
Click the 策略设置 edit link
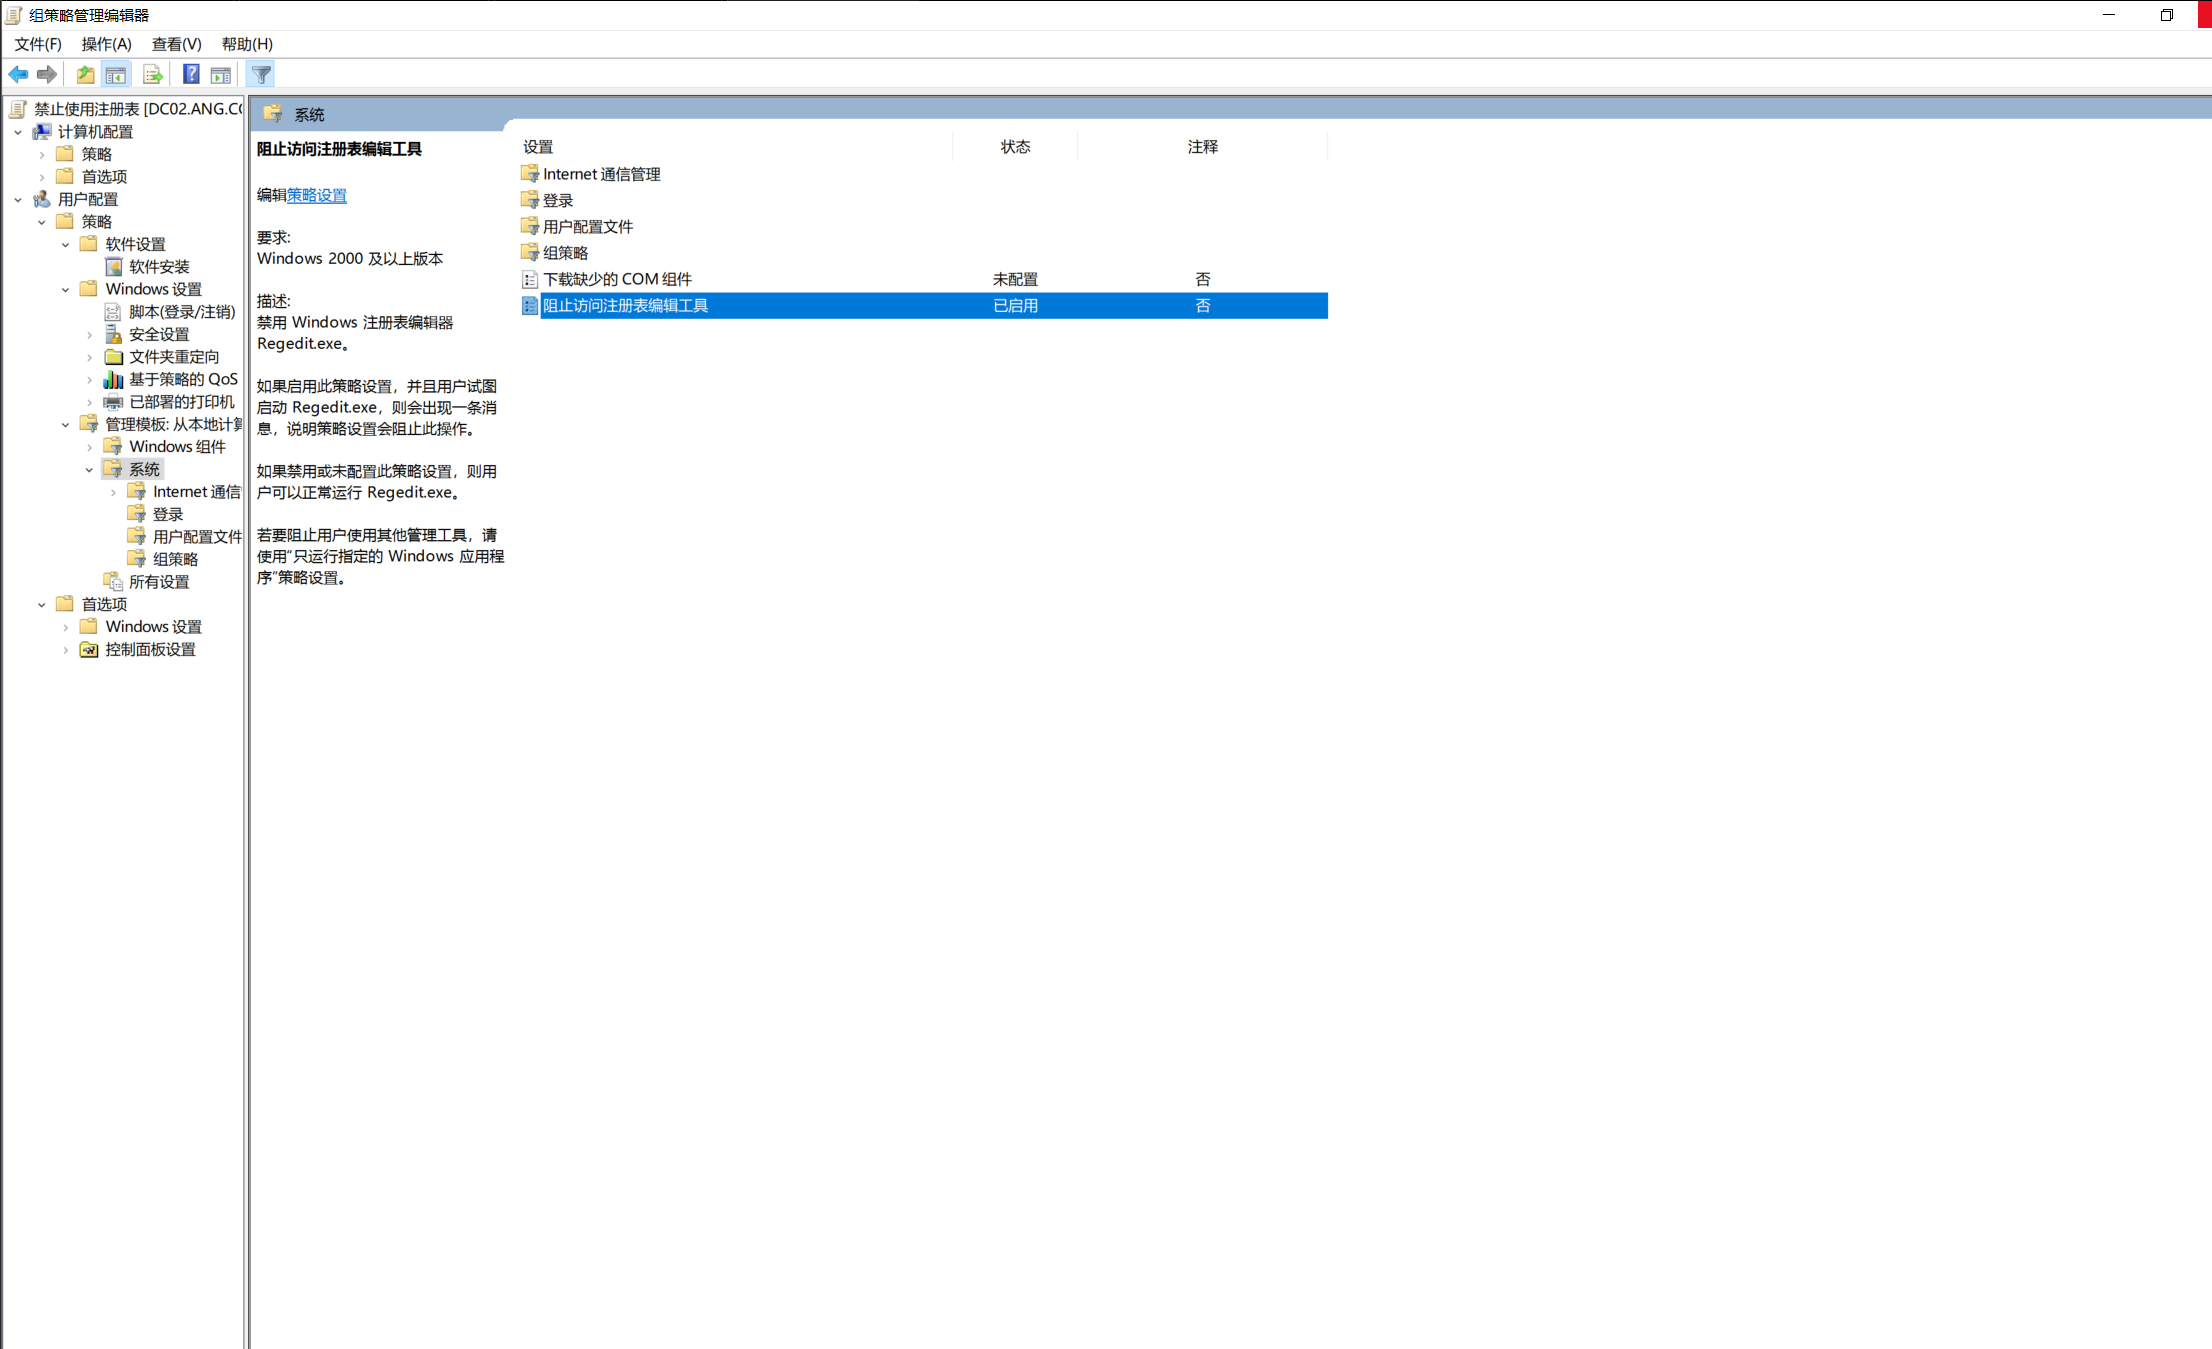click(x=317, y=196)
